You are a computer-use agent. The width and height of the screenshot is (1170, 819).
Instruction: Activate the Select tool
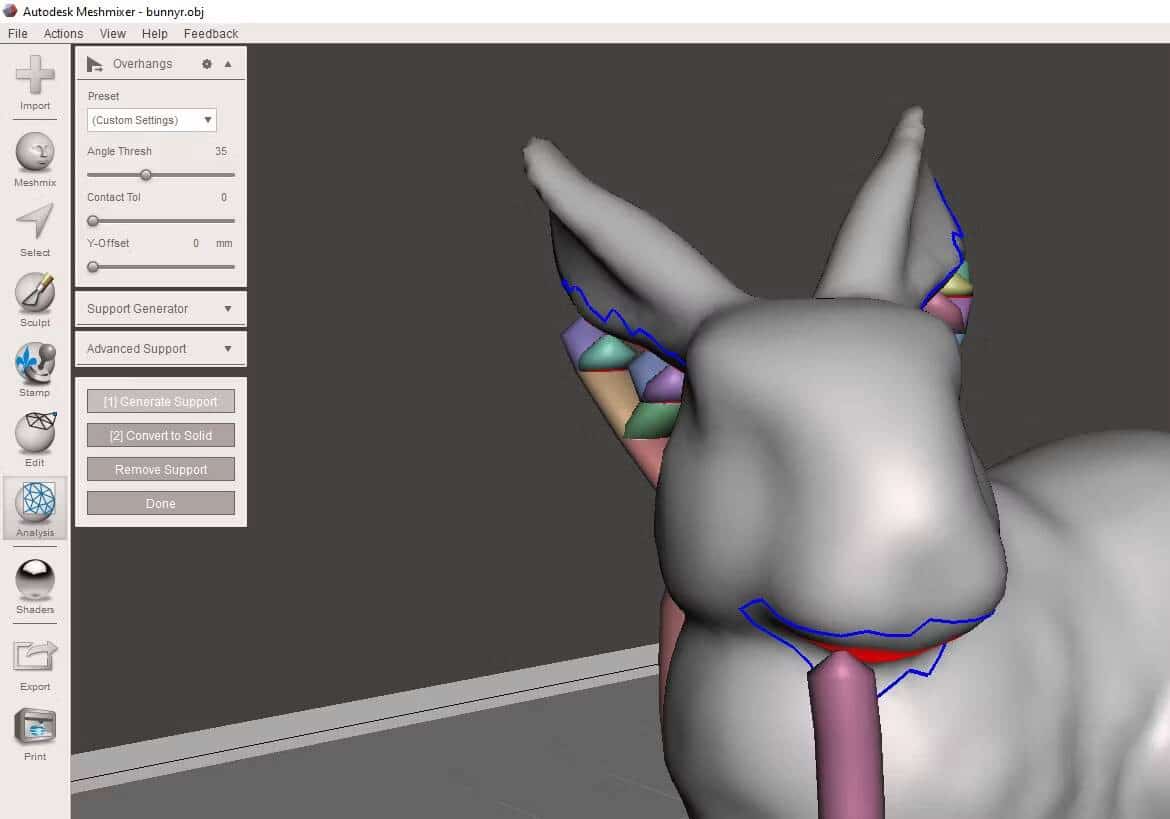(x=35, y=222)
